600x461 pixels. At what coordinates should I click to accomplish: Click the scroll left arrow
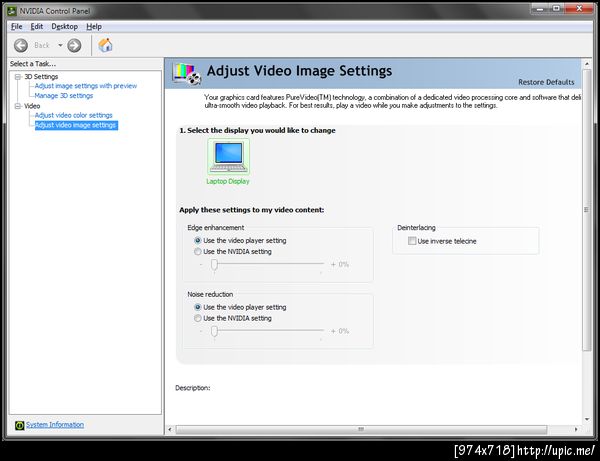coord(170,429)
